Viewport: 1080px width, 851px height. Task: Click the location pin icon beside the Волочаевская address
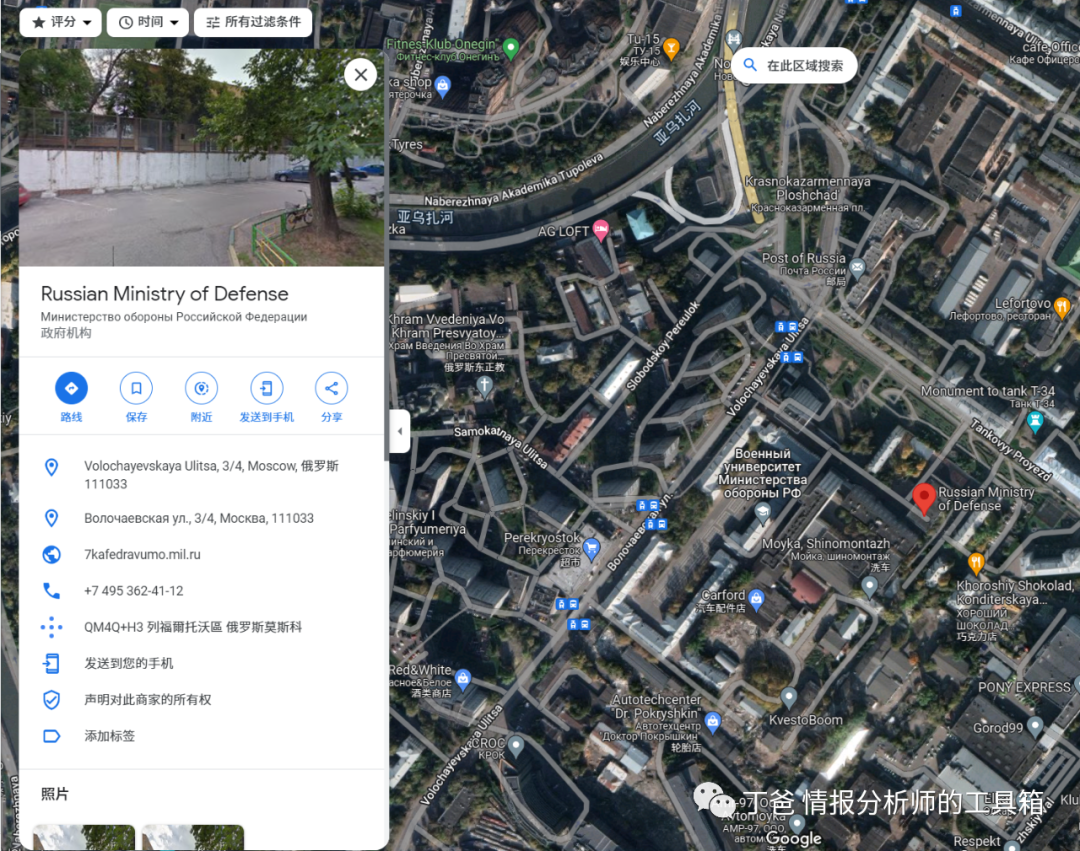[52, 518]
